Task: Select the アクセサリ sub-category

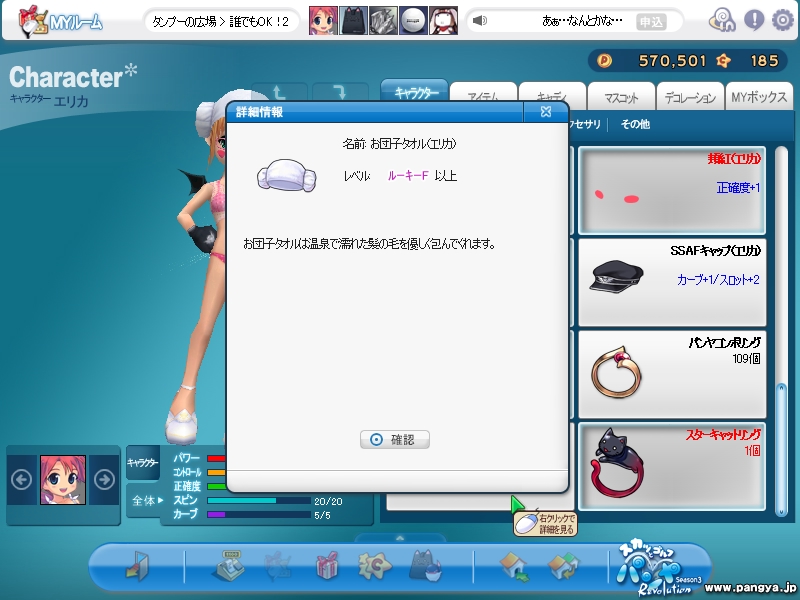Action: [585, 124]
